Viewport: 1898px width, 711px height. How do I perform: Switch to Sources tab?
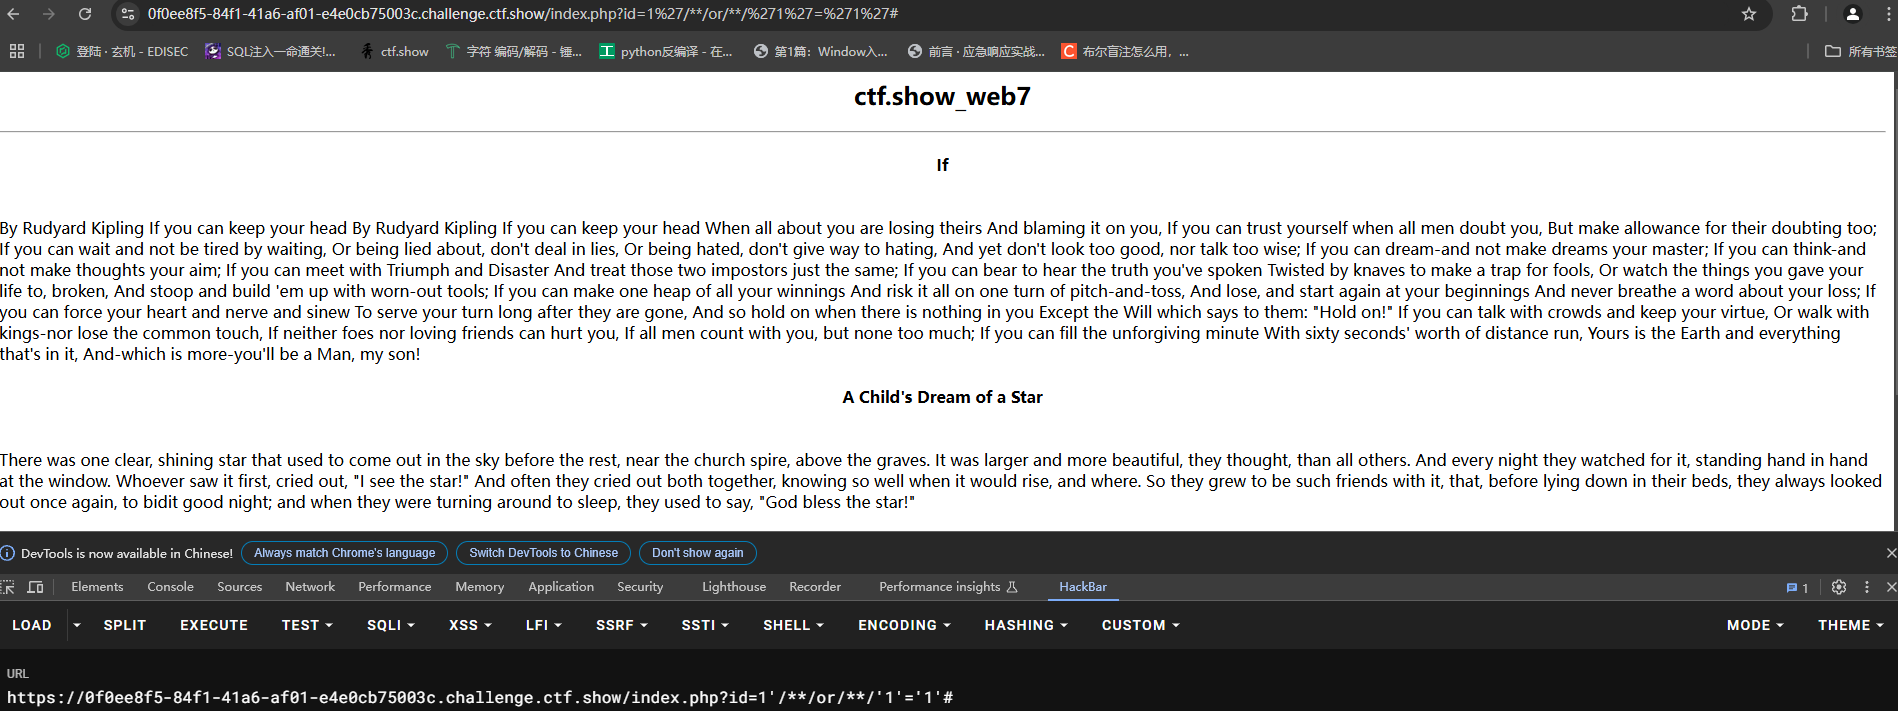coord(239,587)
